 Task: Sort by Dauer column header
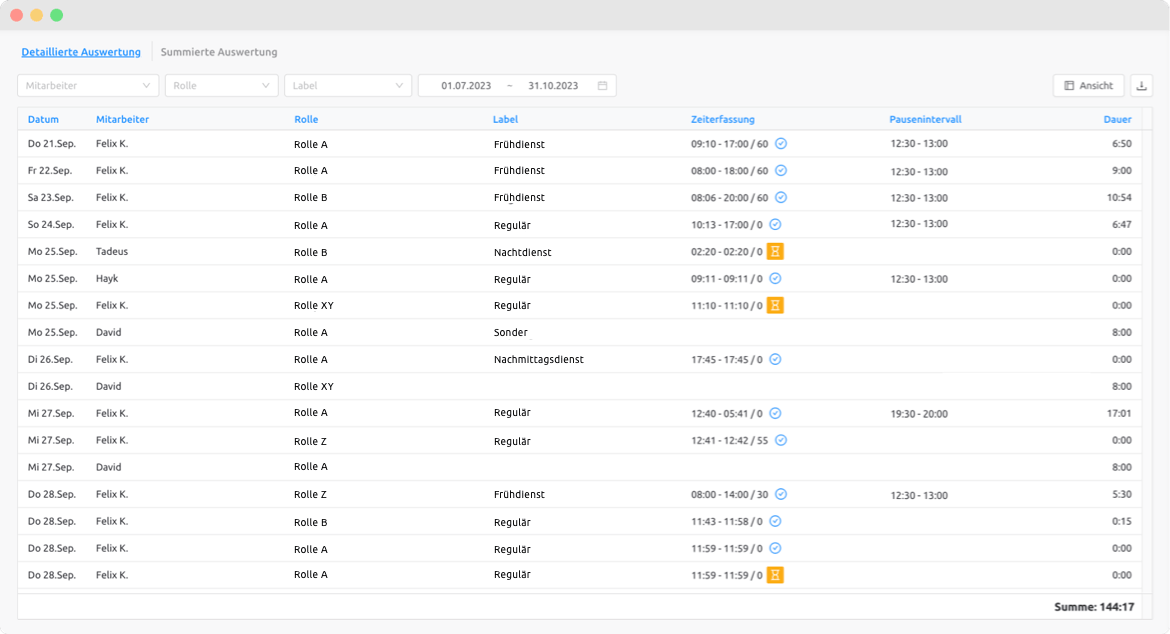pyautogui.click(x=1118, y=119)
